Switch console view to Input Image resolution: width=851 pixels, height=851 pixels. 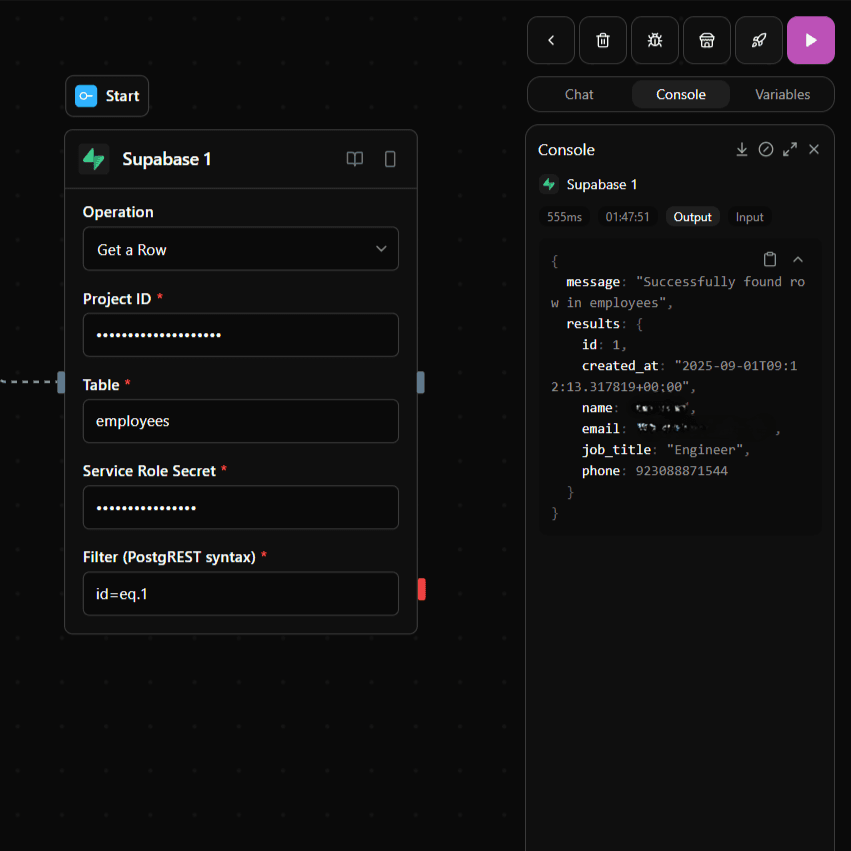749,217
